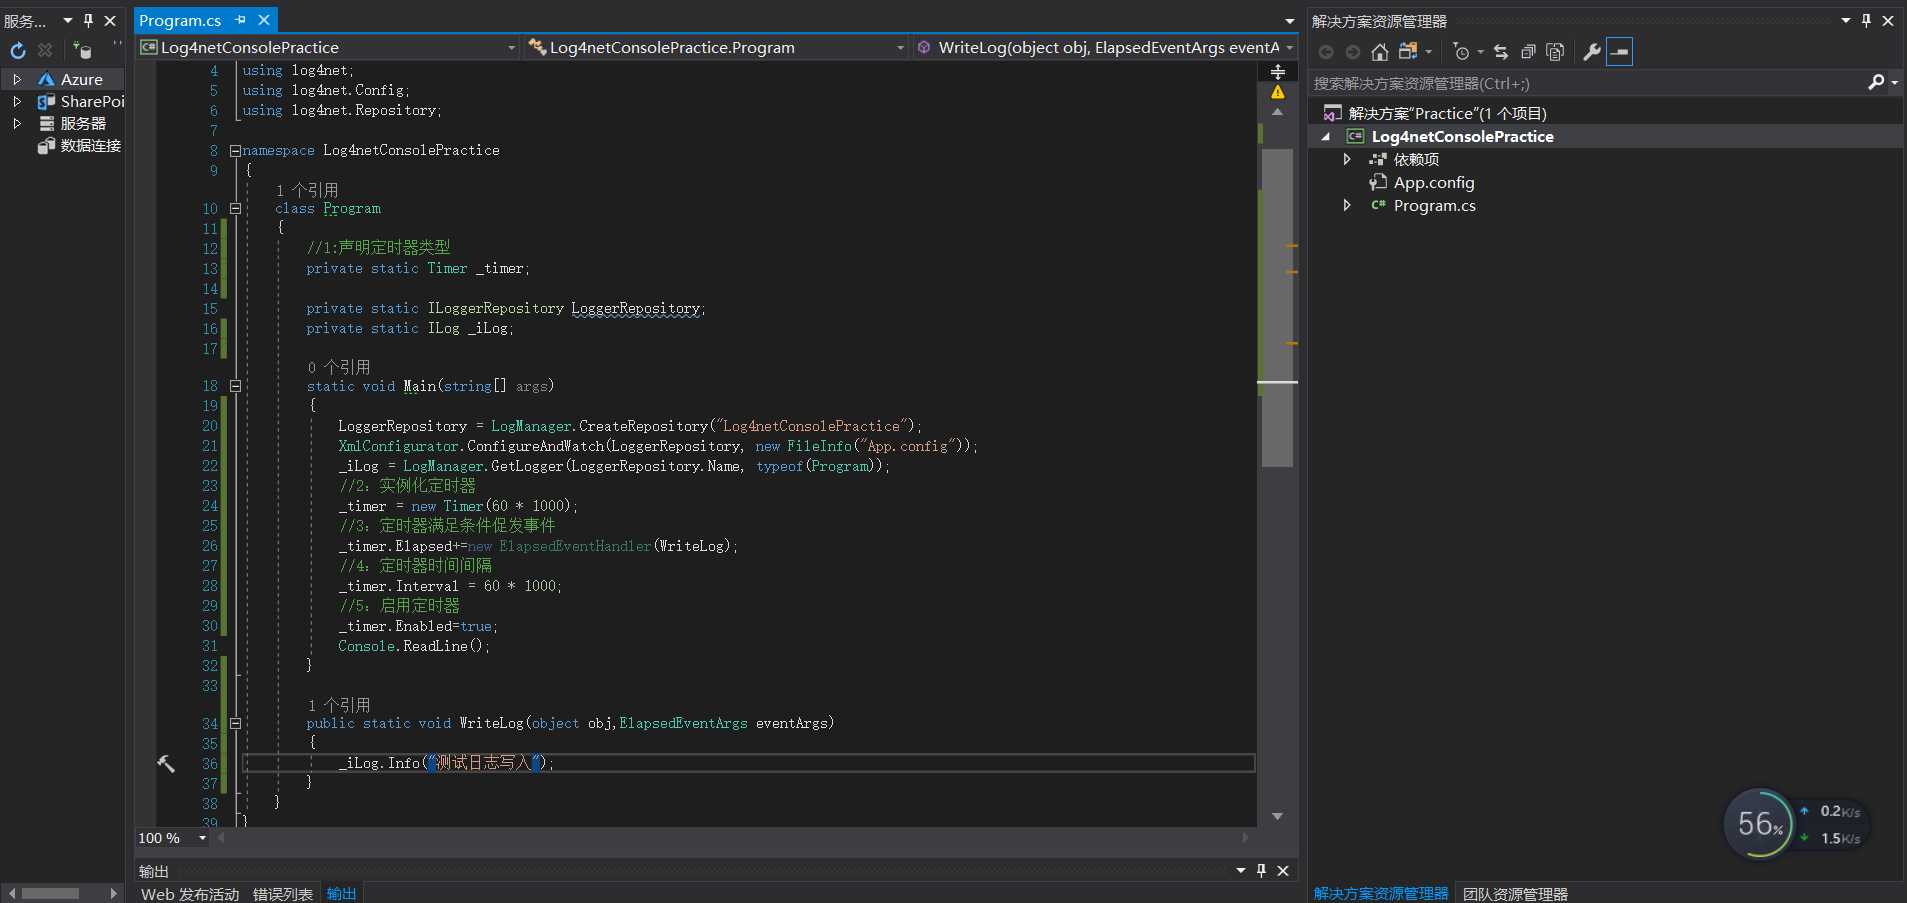Toggle auto-hide pin on Output panel
This screenshot has height=903, width=1907.
1262,870
